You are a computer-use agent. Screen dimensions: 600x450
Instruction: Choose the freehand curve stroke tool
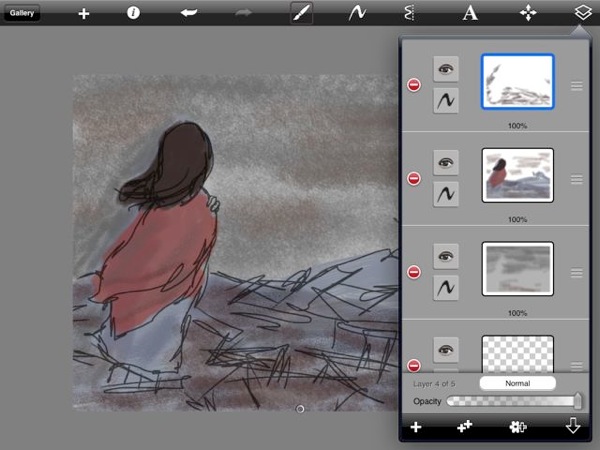[355, 14]
